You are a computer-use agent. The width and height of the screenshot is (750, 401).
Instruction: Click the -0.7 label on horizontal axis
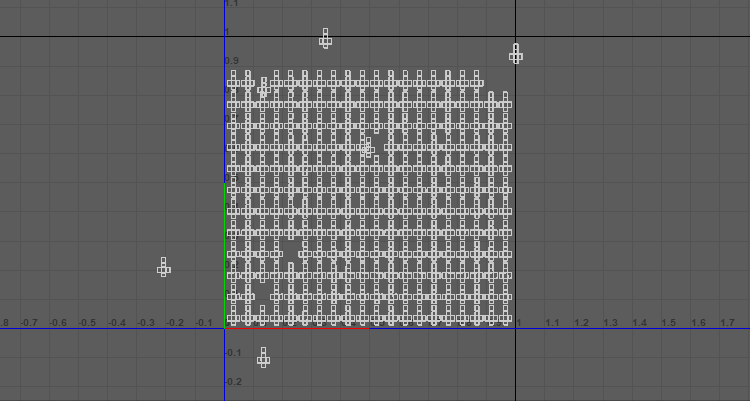click(29, 323)
